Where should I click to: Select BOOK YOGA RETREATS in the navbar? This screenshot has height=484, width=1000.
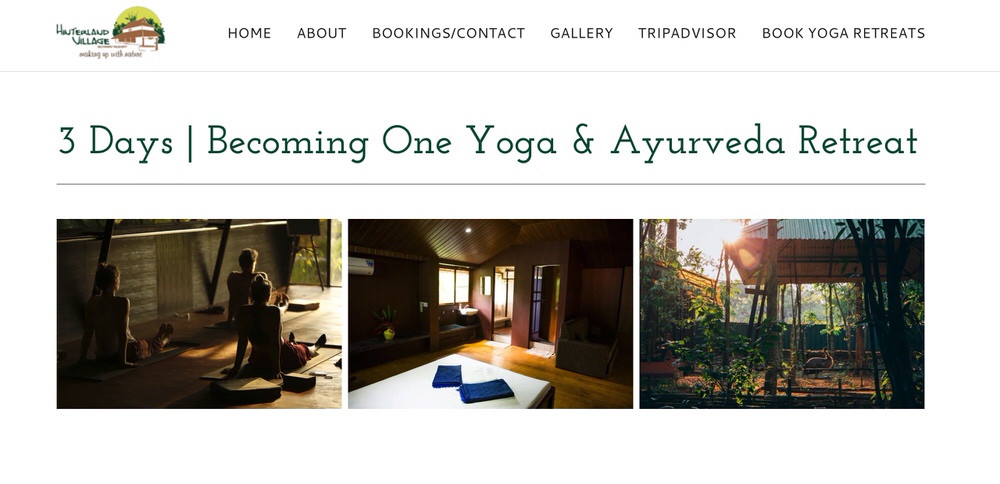[843, 33]
